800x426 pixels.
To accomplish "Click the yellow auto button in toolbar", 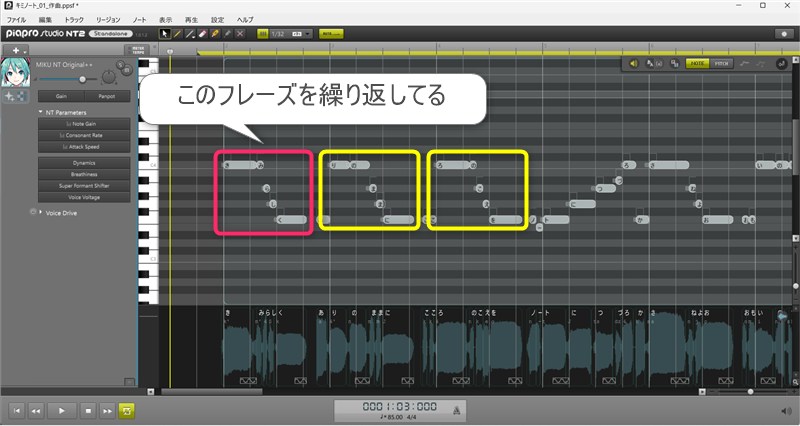I will 331,34.
